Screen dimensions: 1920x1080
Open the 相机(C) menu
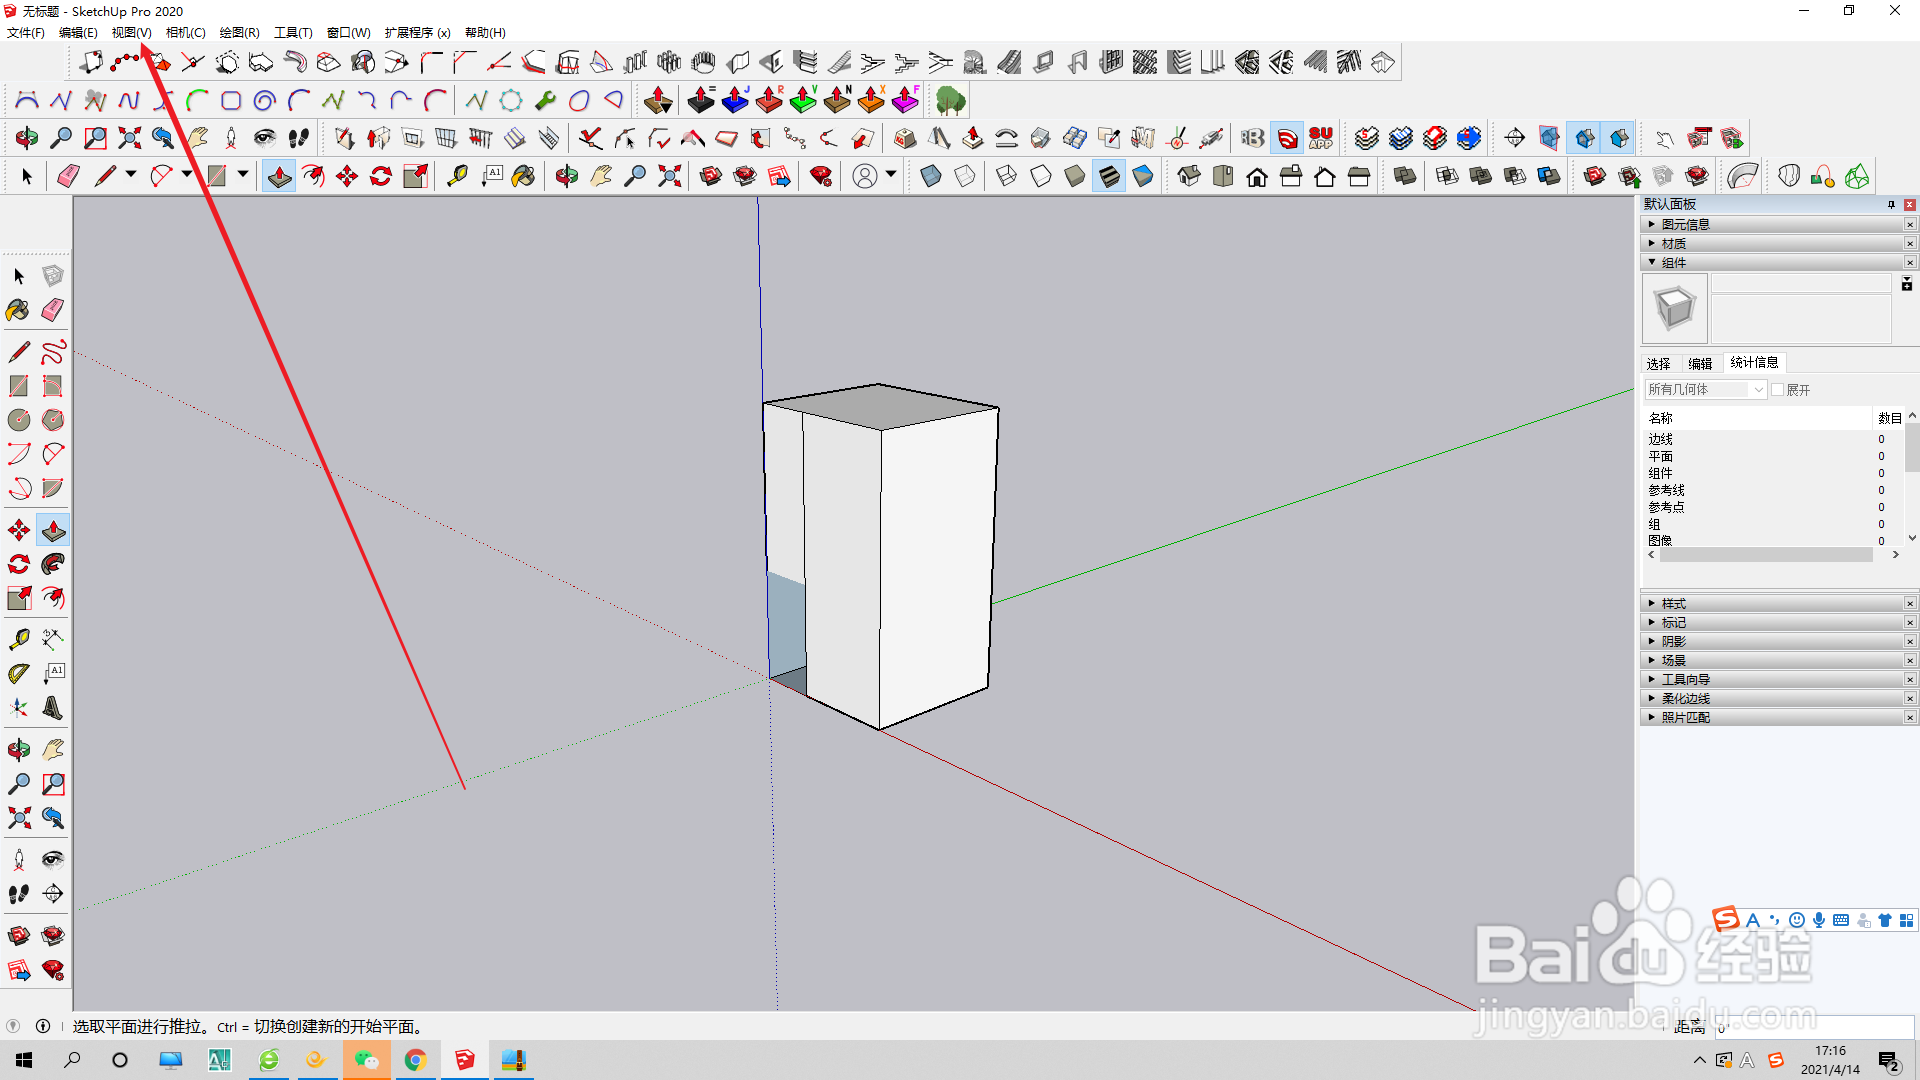[x=185, y=33]
